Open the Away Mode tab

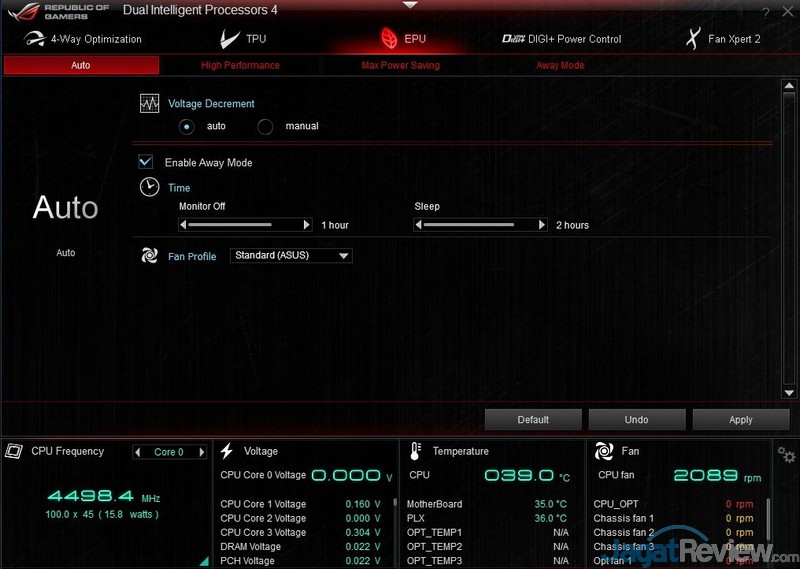pyautogui.click(x=560, y=65)
